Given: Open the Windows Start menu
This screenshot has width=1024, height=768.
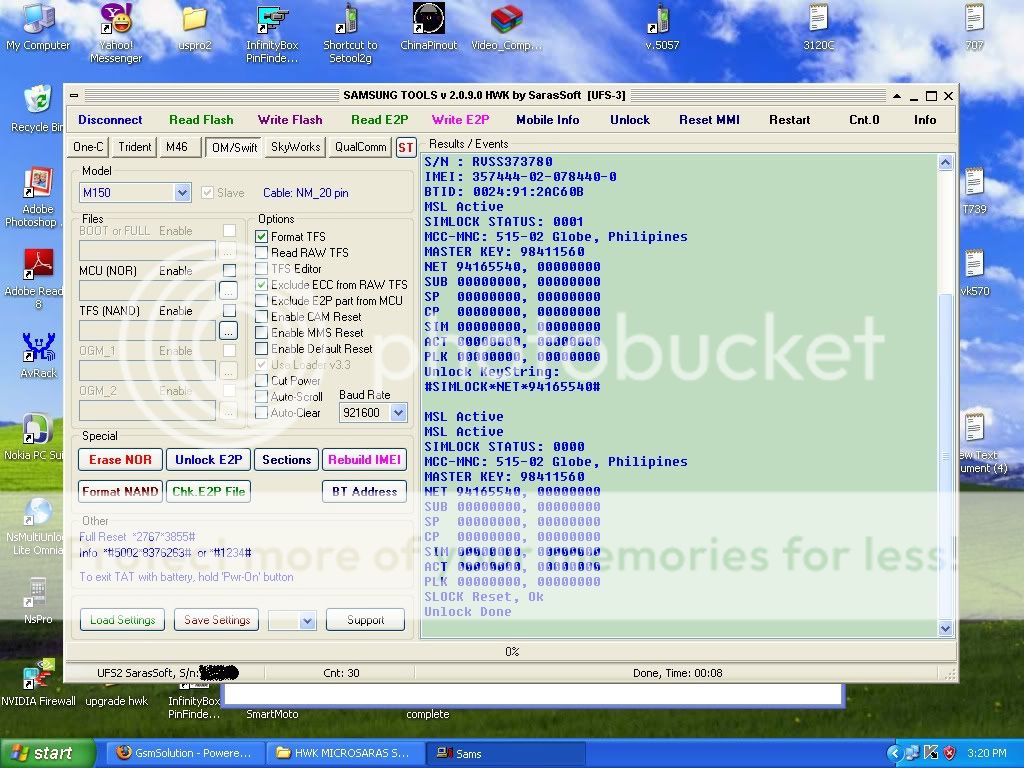Looking at the screenshot, I should pos(46,754).
